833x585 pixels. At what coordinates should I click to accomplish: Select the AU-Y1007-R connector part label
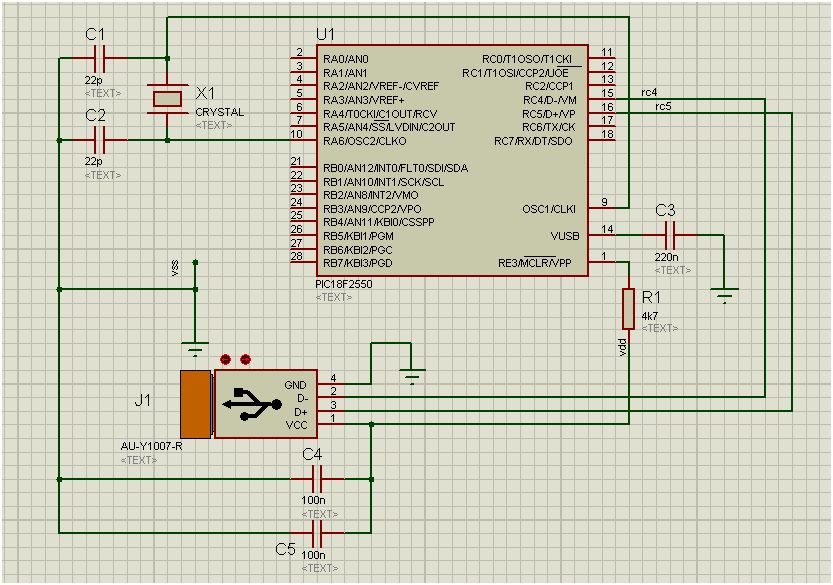(x=150, y=446)
